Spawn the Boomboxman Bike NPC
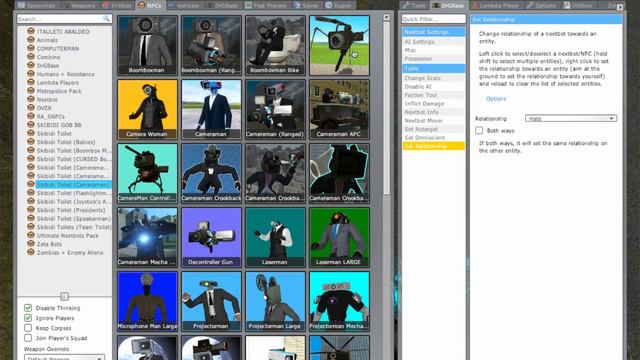 click(276, 45)
